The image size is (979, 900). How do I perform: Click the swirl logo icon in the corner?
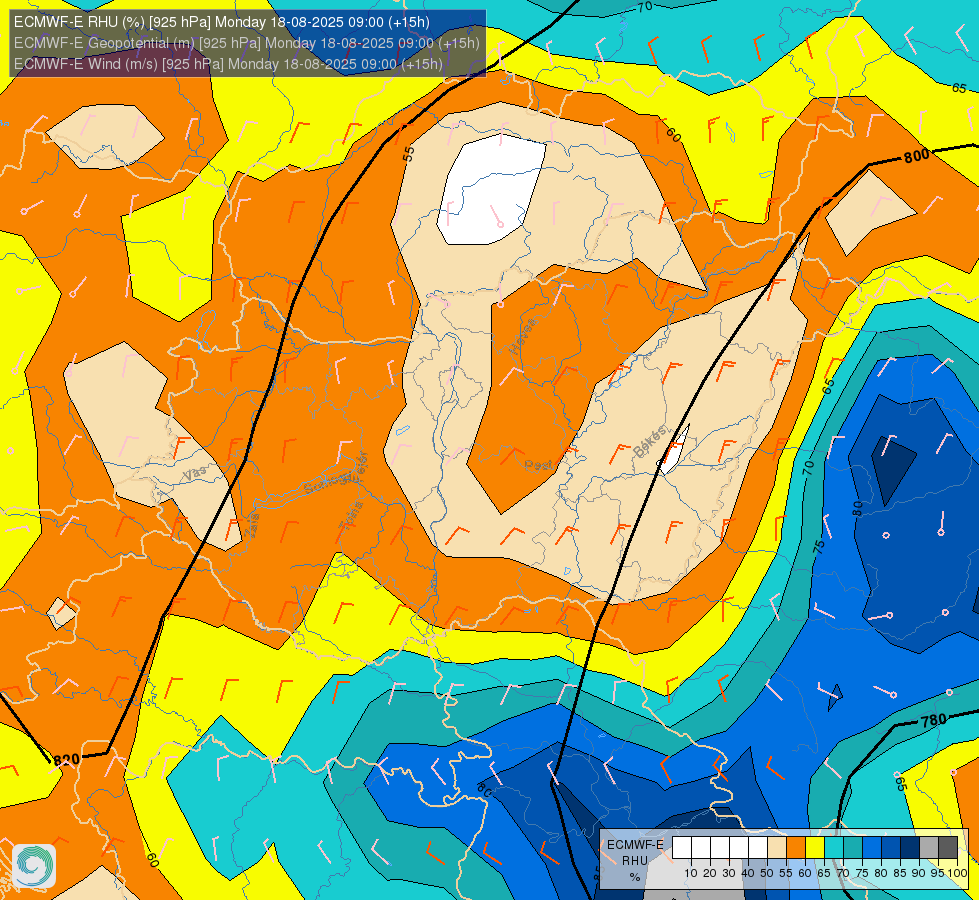(34, 866)
